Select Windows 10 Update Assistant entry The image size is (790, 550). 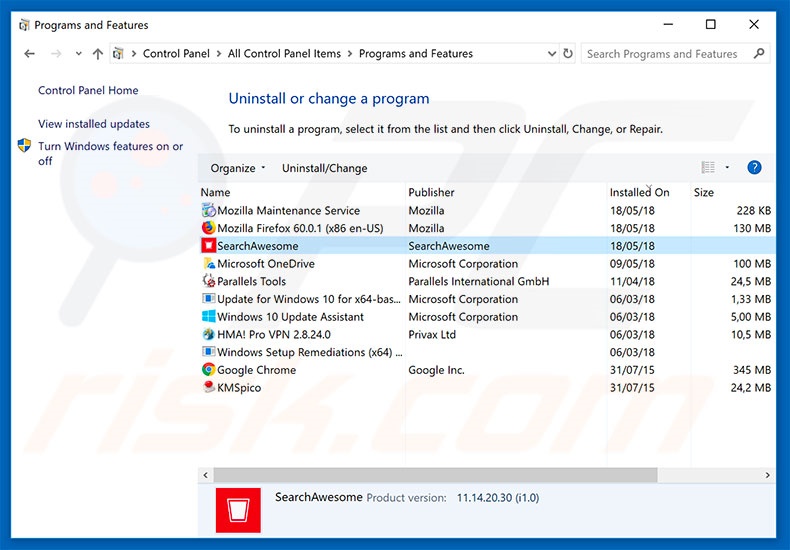pos(290,316)
